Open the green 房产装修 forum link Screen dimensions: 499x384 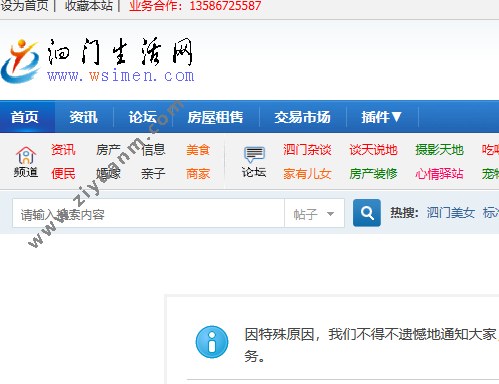[373, 174]
